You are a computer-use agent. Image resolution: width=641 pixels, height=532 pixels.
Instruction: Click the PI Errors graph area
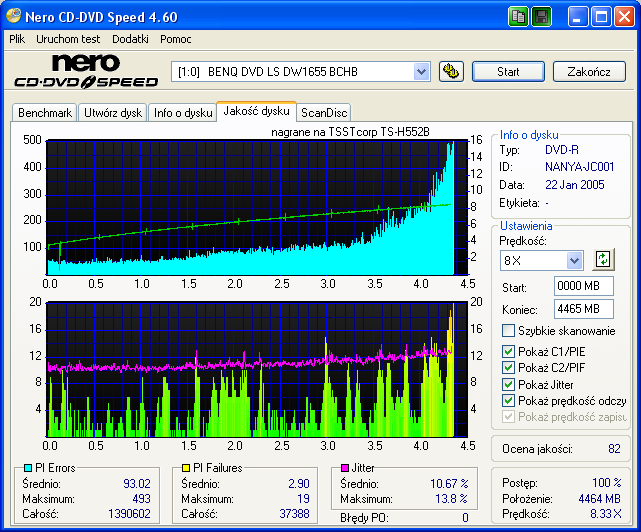(257, 207)
